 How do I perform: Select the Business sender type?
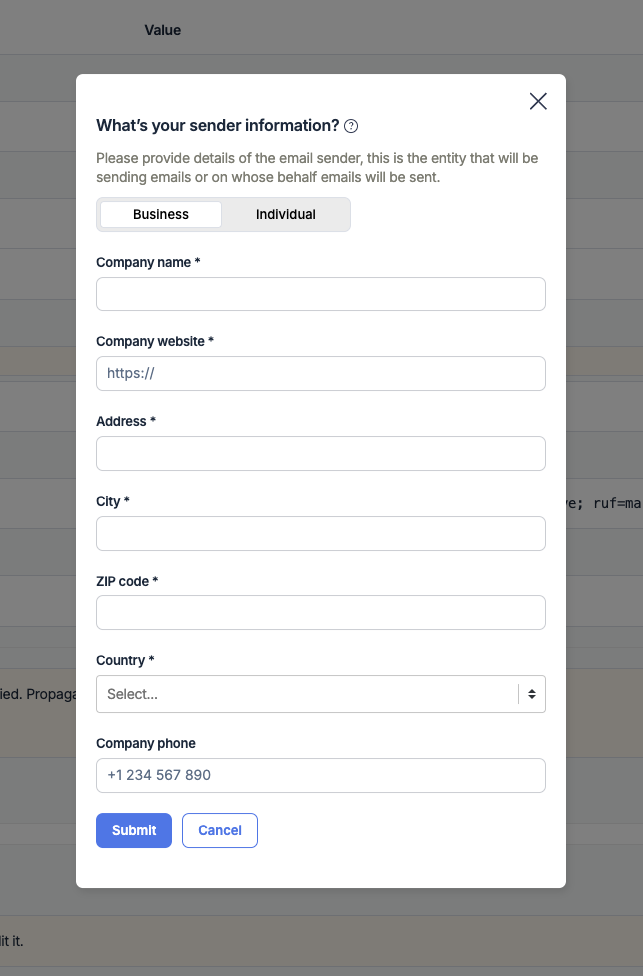tap(160, 214)
